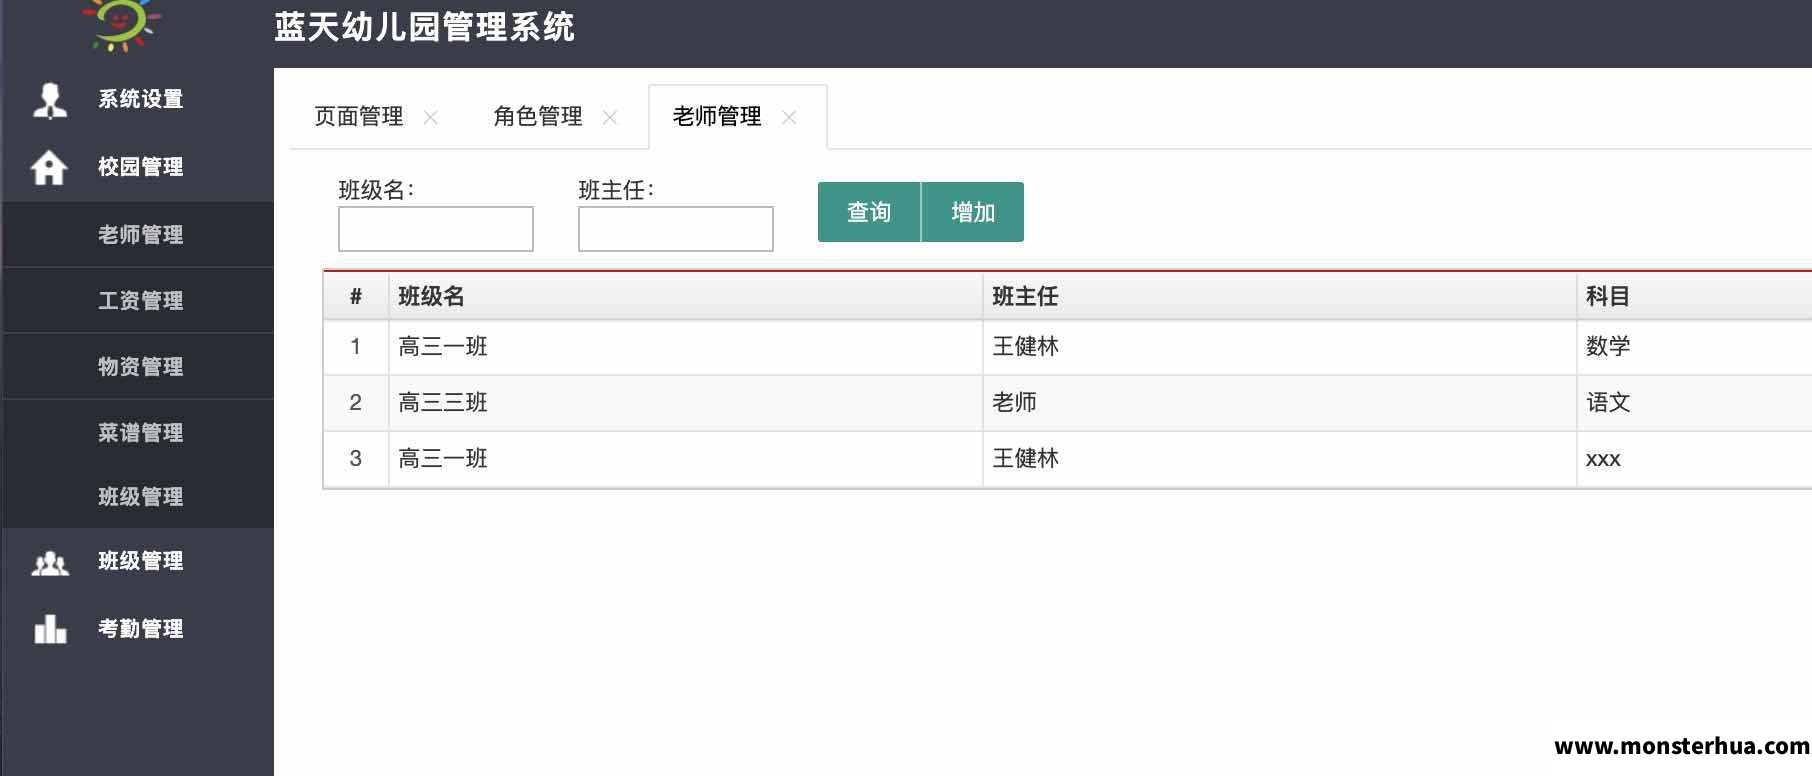Close the 页面管理 tab
Image resolution: width=1812 pixels, height=776 pixels.
point(431,117)
